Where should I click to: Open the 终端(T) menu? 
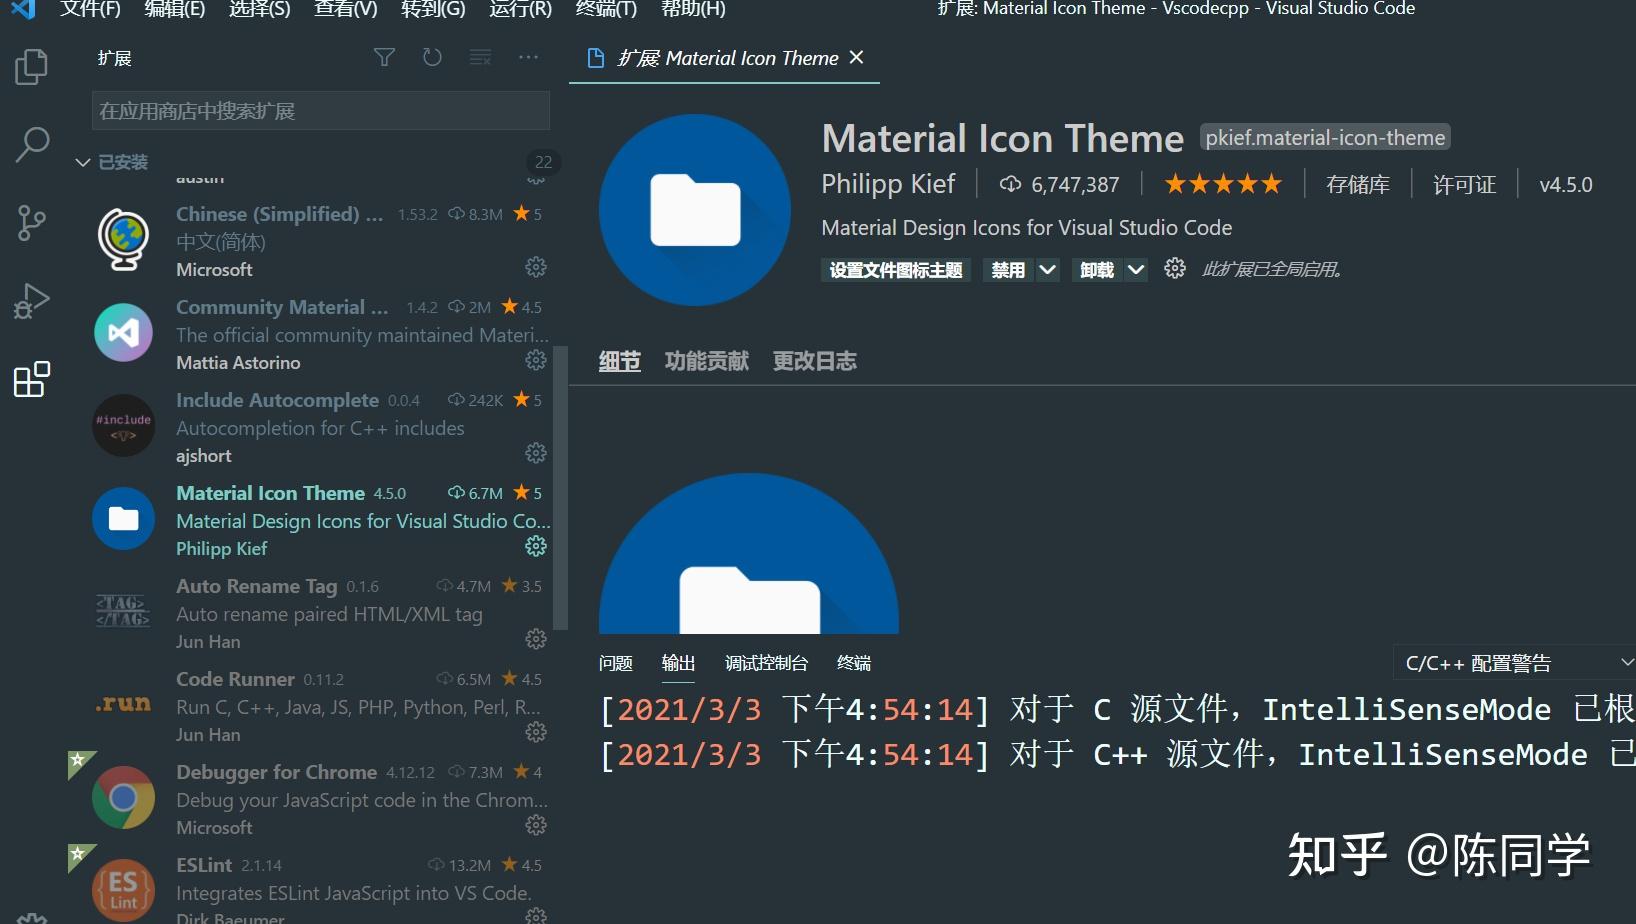606,9
